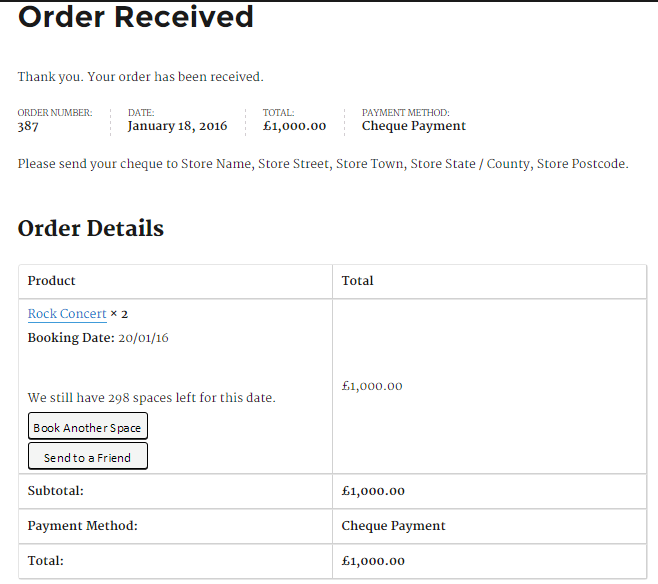
Task: Click the Send to a Friend button
Action: tap(88, 456)
